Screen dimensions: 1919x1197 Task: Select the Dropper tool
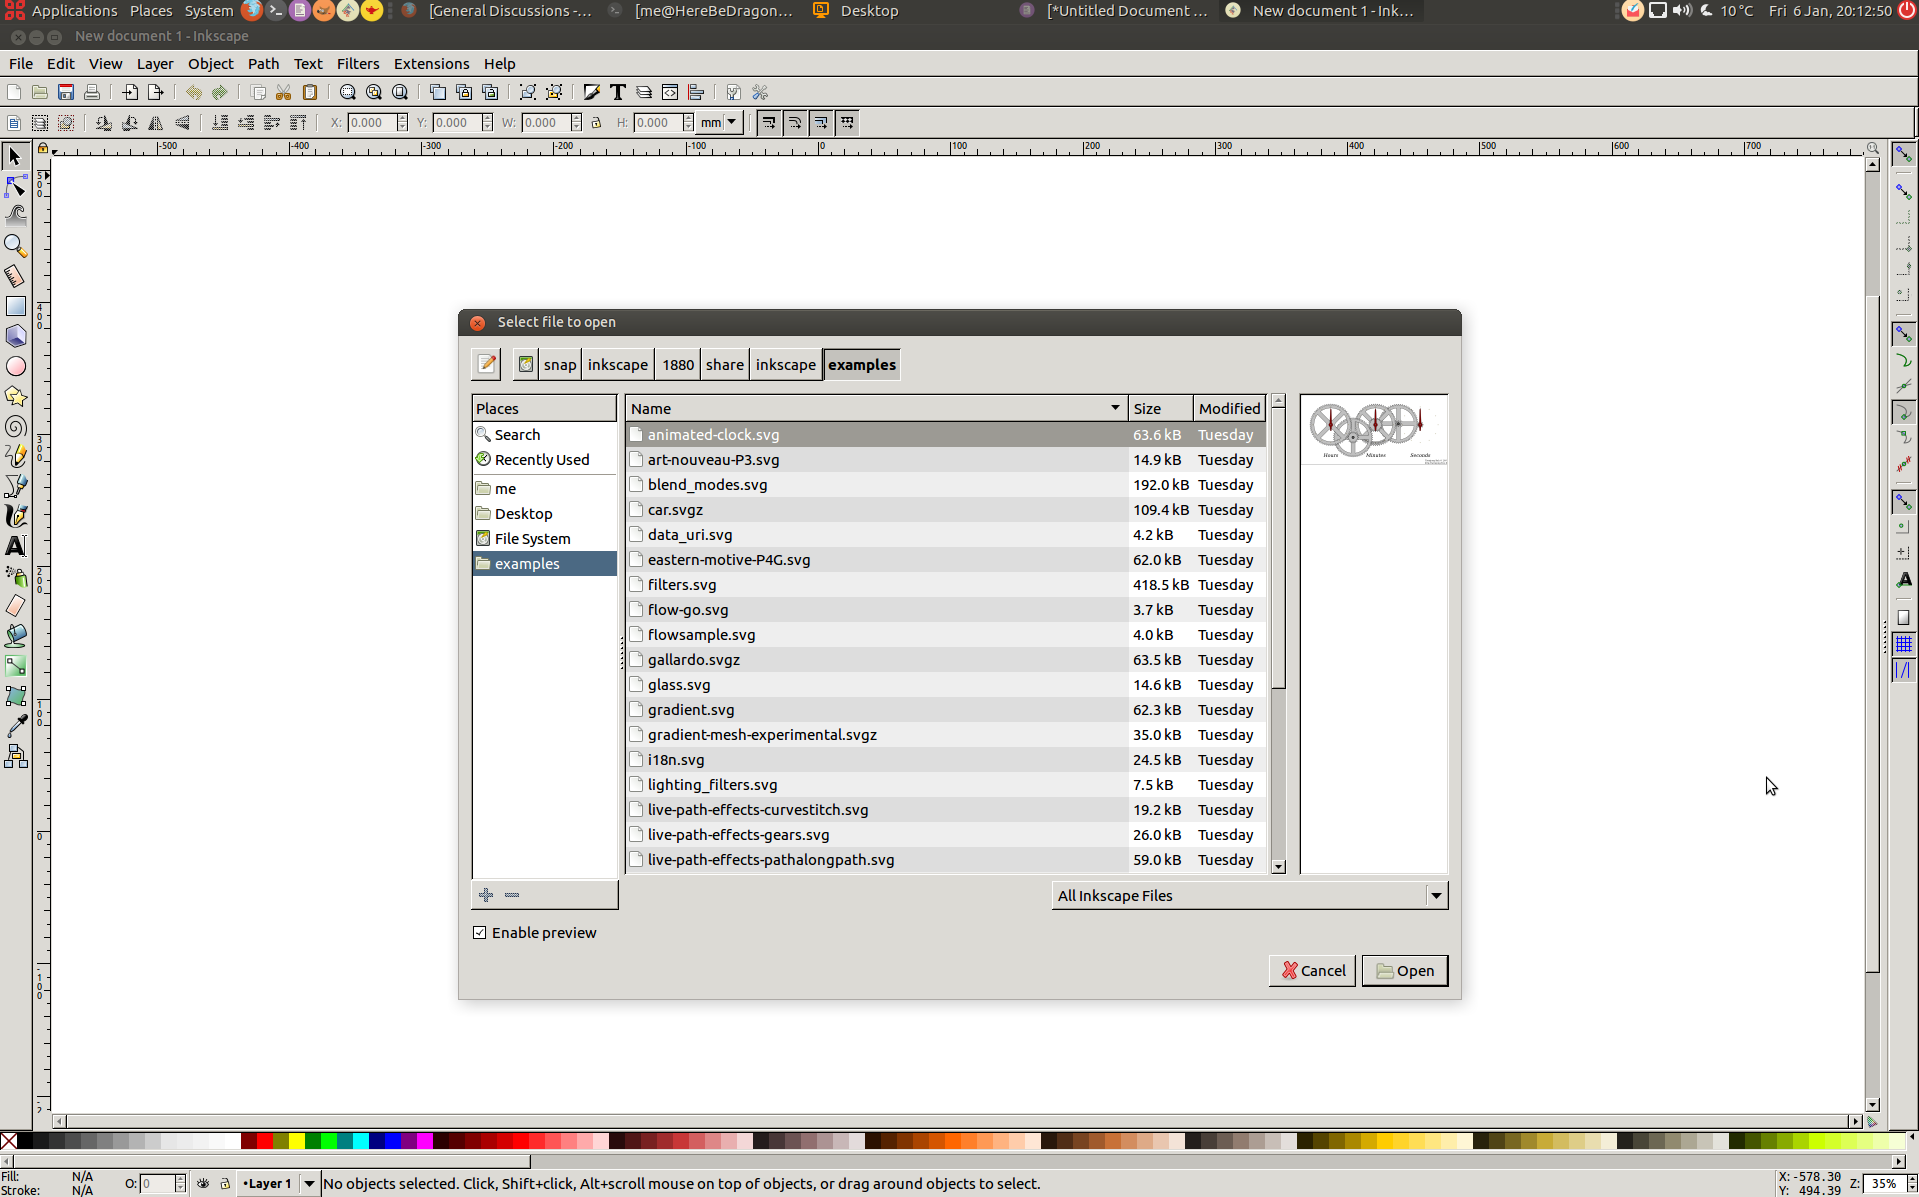point(16,725)
